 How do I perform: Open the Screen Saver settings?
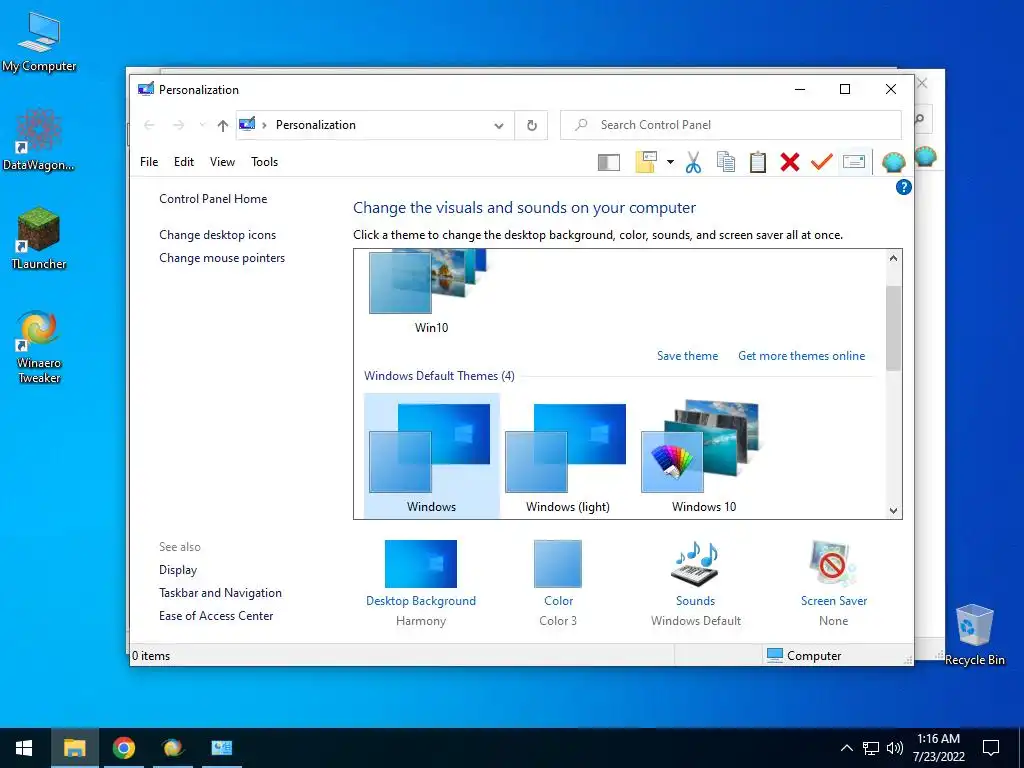click(833, 583)
